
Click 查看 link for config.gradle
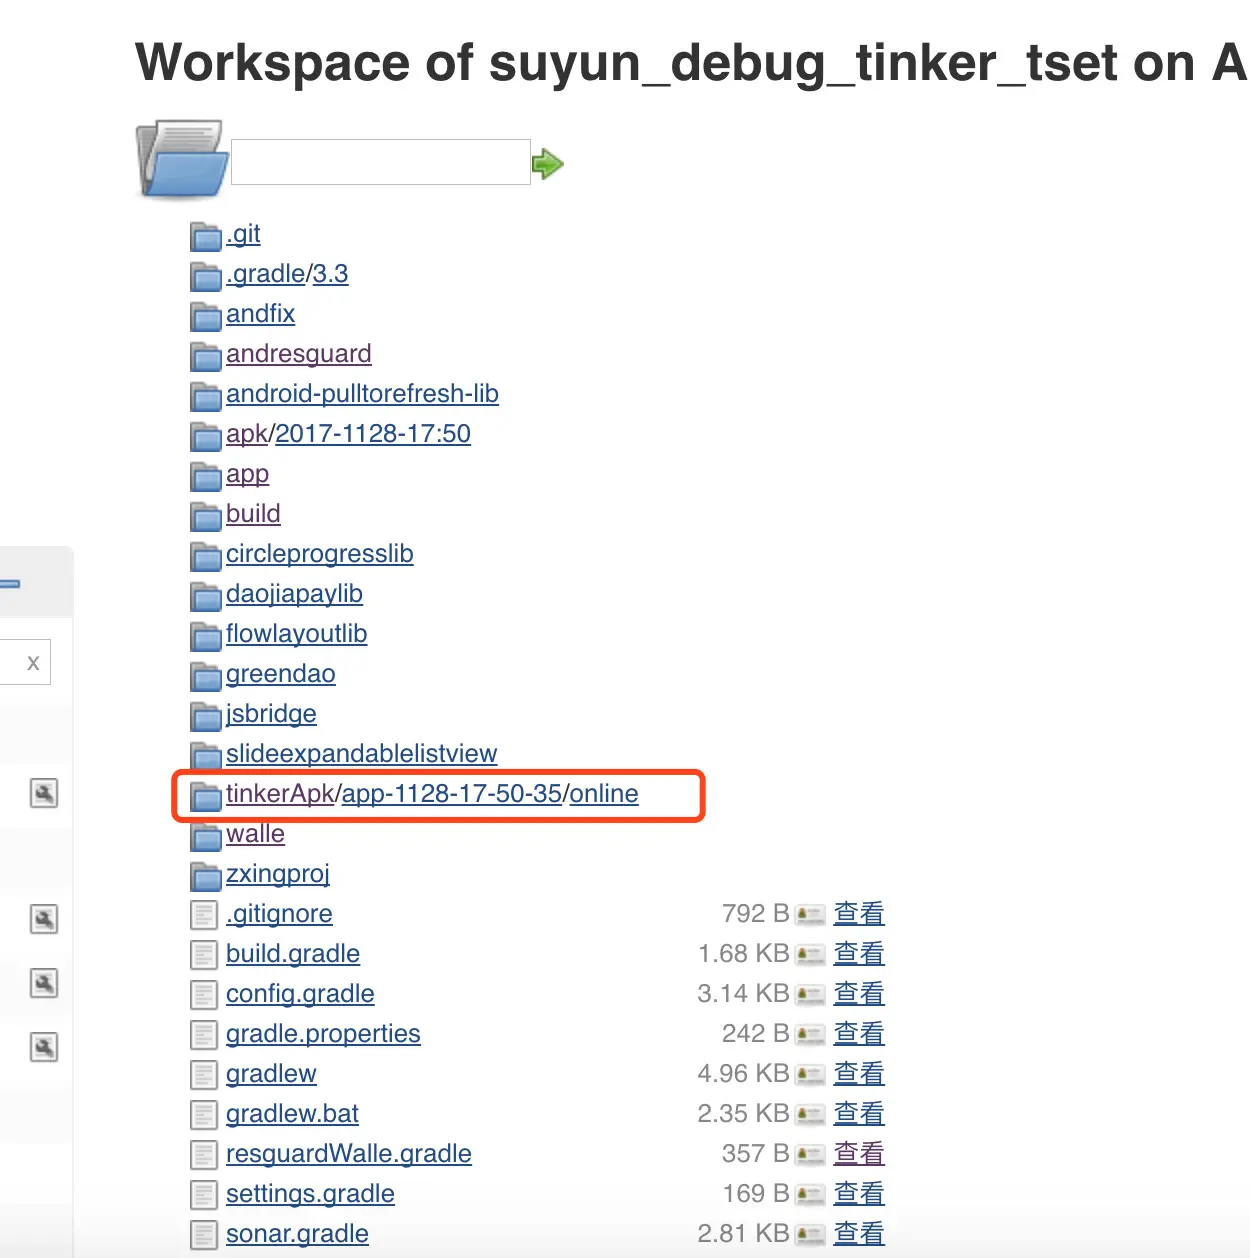coord(859,994)
